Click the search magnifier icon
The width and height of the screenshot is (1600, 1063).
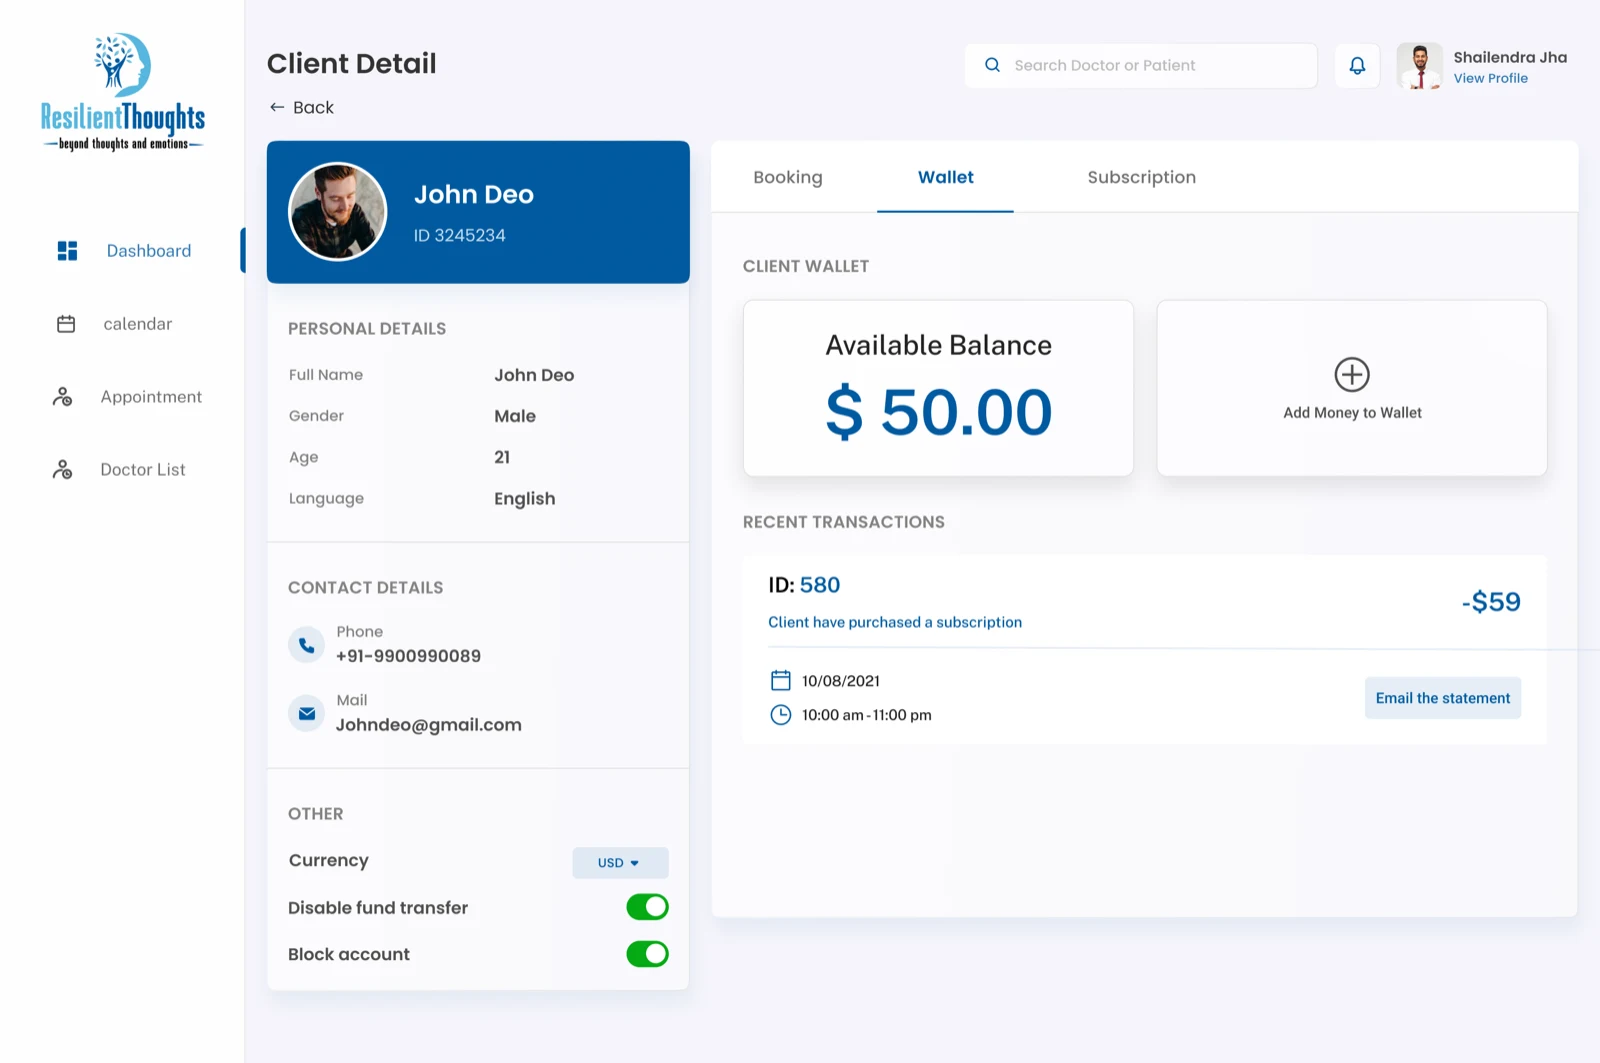[992, 65]
